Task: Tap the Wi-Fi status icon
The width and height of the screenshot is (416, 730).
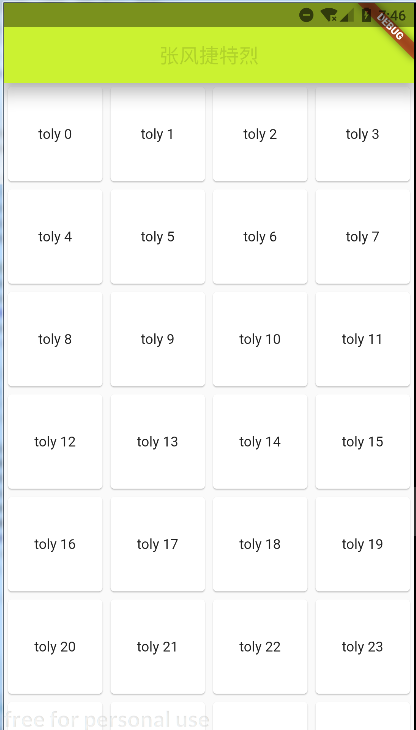Action: pyautogui.click(x=329, y=15)
